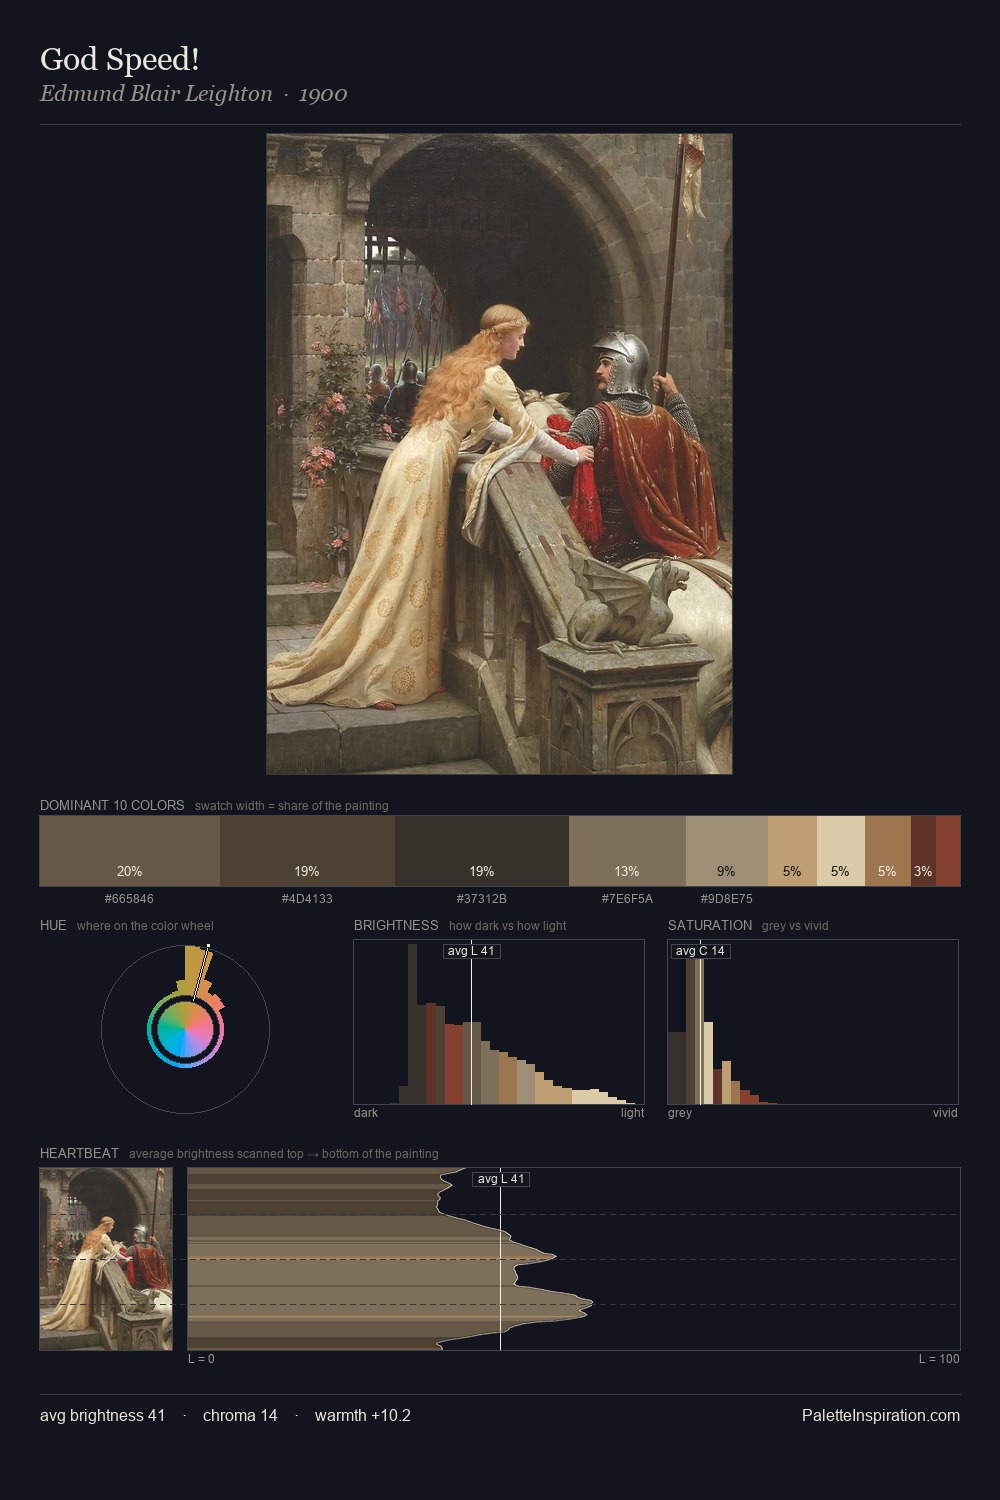
Task: Click the 'avg L 41' label in heartbeat chart
Action: [501, 1179]
